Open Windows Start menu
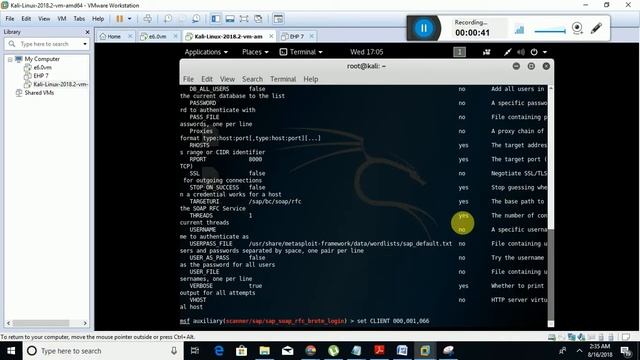The image size is (640, 360). coord(11,351)
